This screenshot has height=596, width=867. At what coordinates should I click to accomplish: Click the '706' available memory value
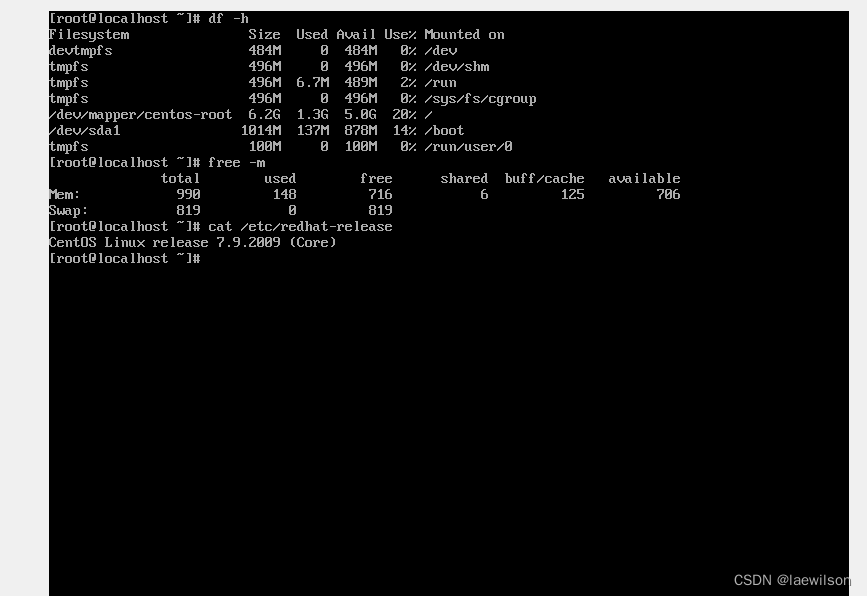coord(668,195)
